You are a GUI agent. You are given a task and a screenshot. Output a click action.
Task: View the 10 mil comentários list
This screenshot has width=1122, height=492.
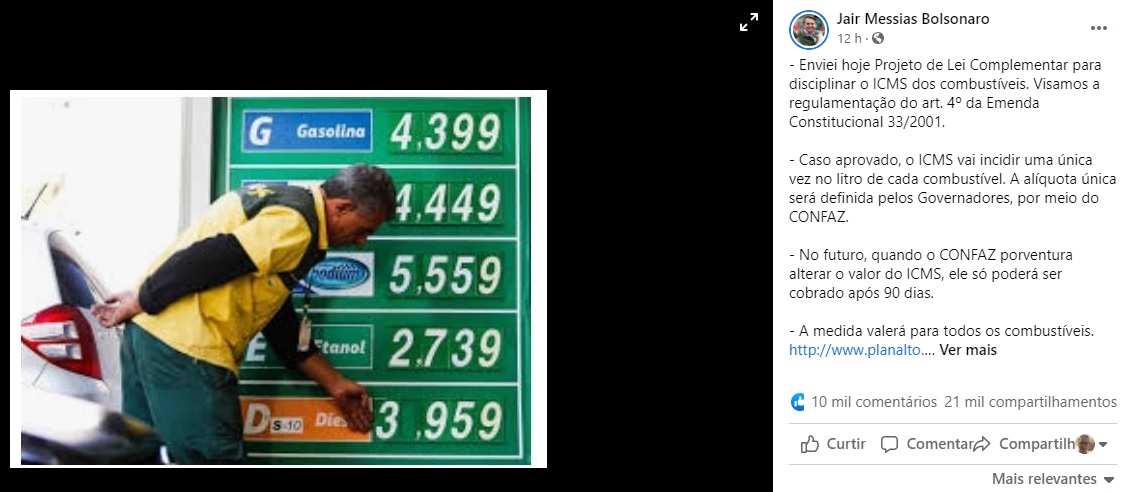coord(874,402)
